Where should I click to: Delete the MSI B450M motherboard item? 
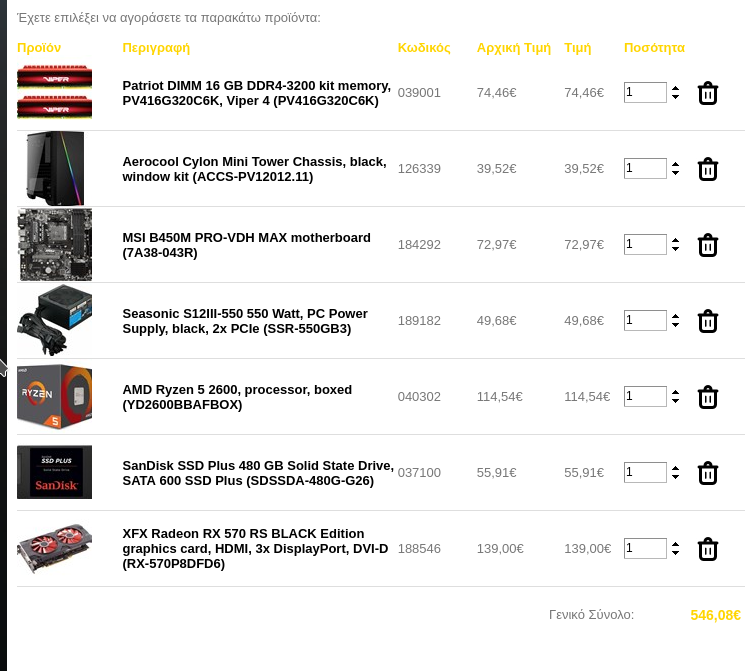click(x=707, y=245)
